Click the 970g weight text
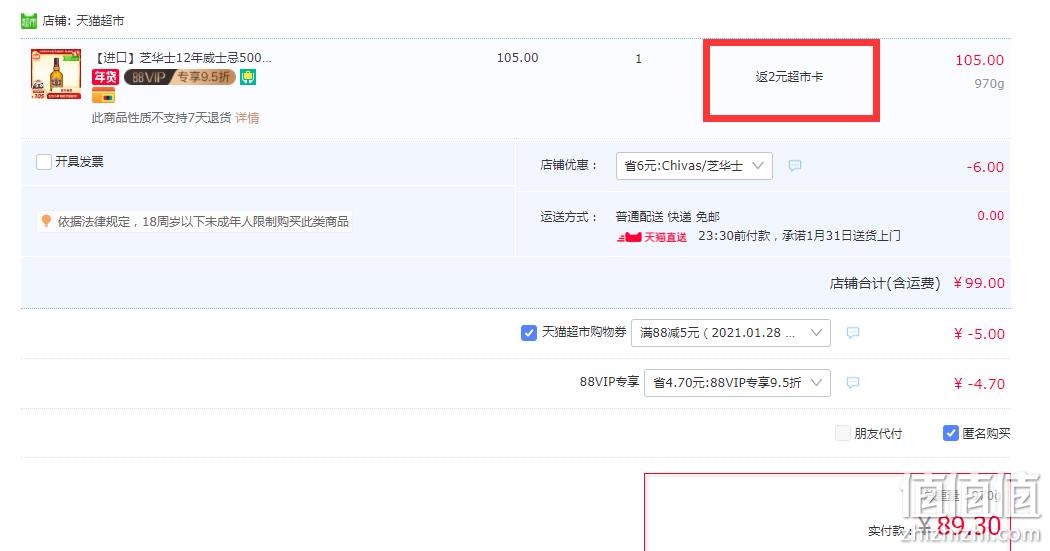Screen dimensions: 1050x551 [989, 84]
